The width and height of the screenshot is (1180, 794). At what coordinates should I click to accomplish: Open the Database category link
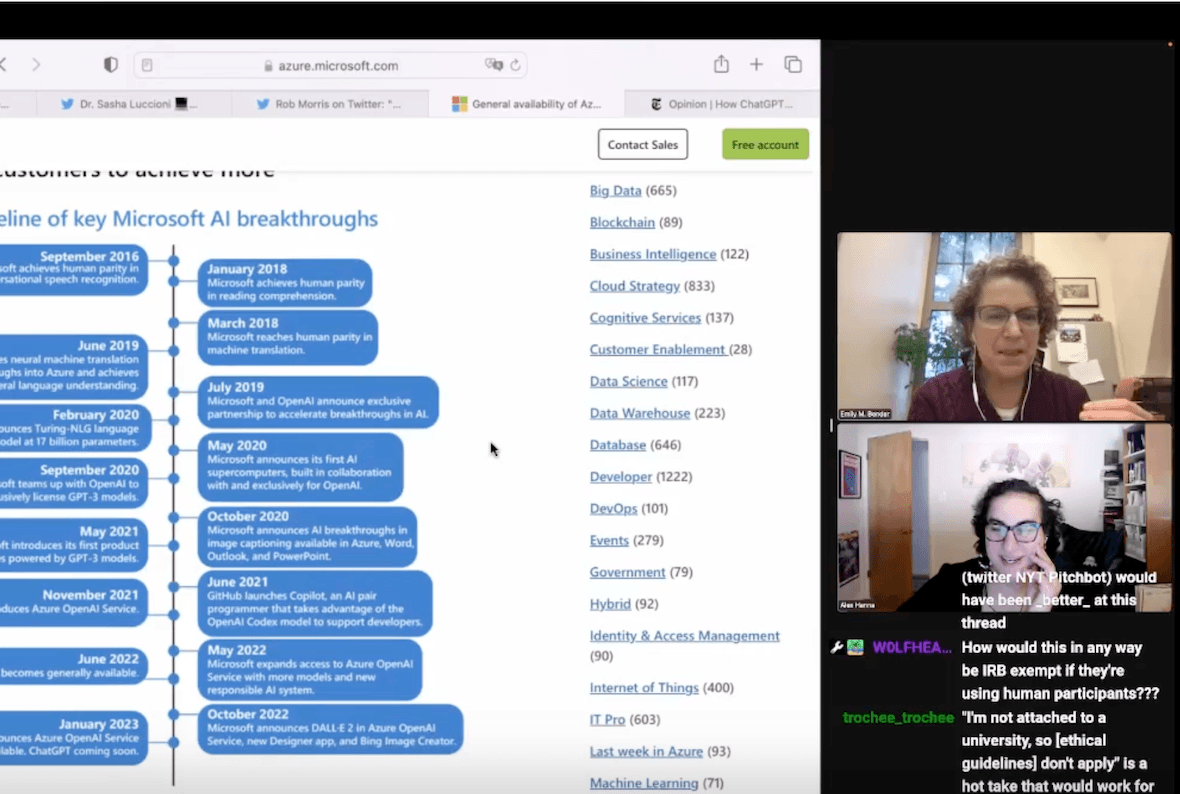tap(618, 445)
